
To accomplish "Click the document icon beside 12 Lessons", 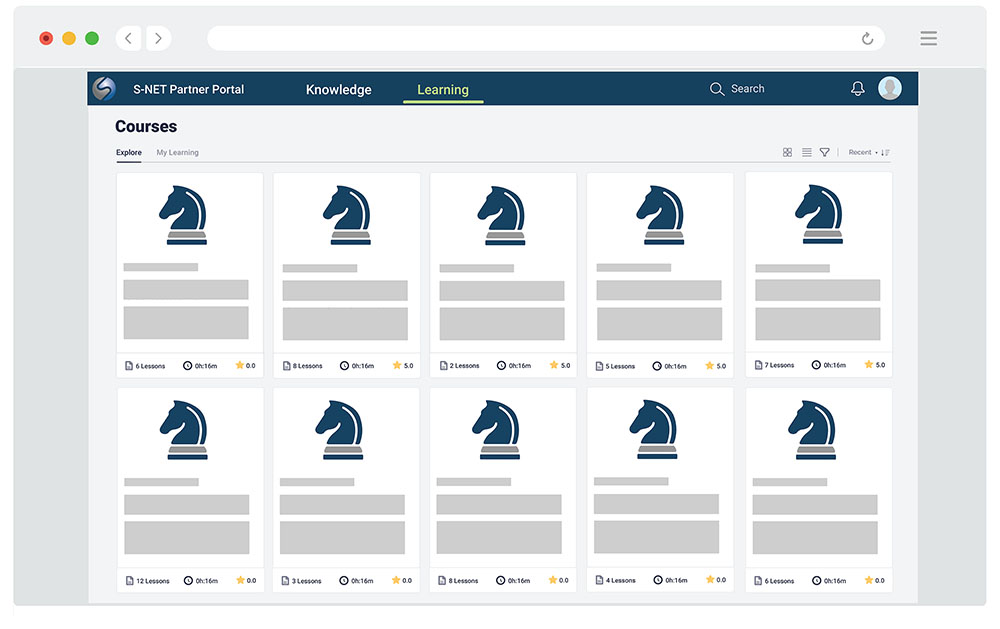I will click(129, 581).
